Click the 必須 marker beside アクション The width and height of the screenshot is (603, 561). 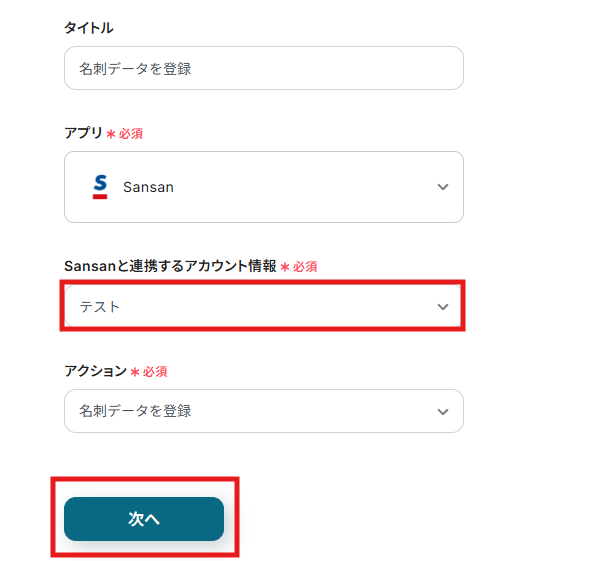click(155, 371)
